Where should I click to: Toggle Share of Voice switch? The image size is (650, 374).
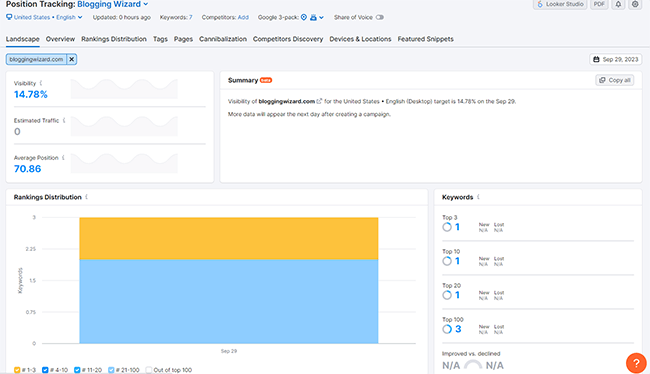point(379,17)
